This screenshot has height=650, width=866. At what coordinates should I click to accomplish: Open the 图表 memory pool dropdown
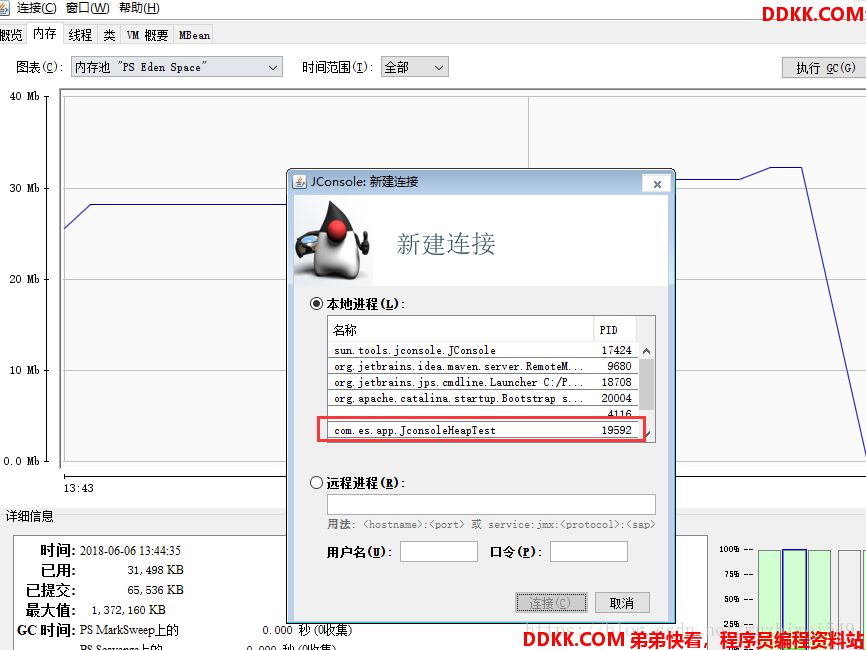coord(177,67)
